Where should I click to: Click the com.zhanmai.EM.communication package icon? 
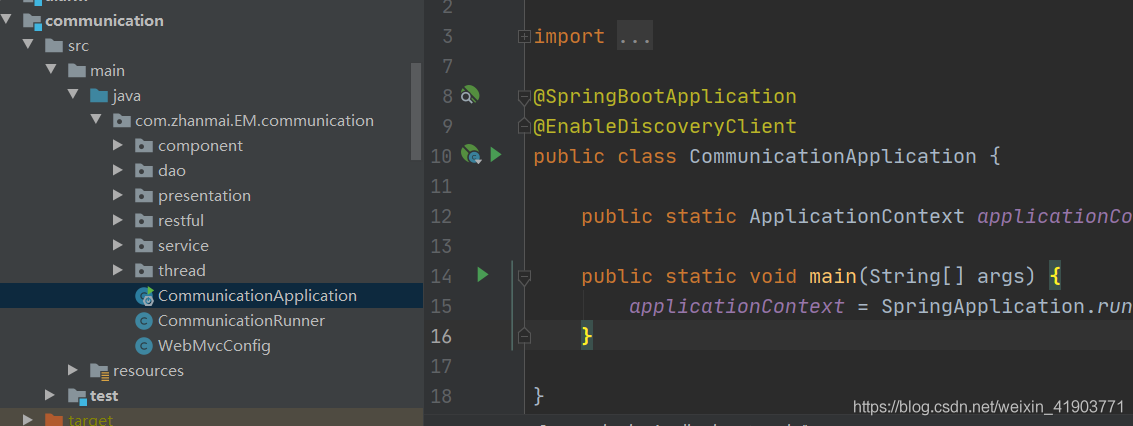[x=122, y=121]
